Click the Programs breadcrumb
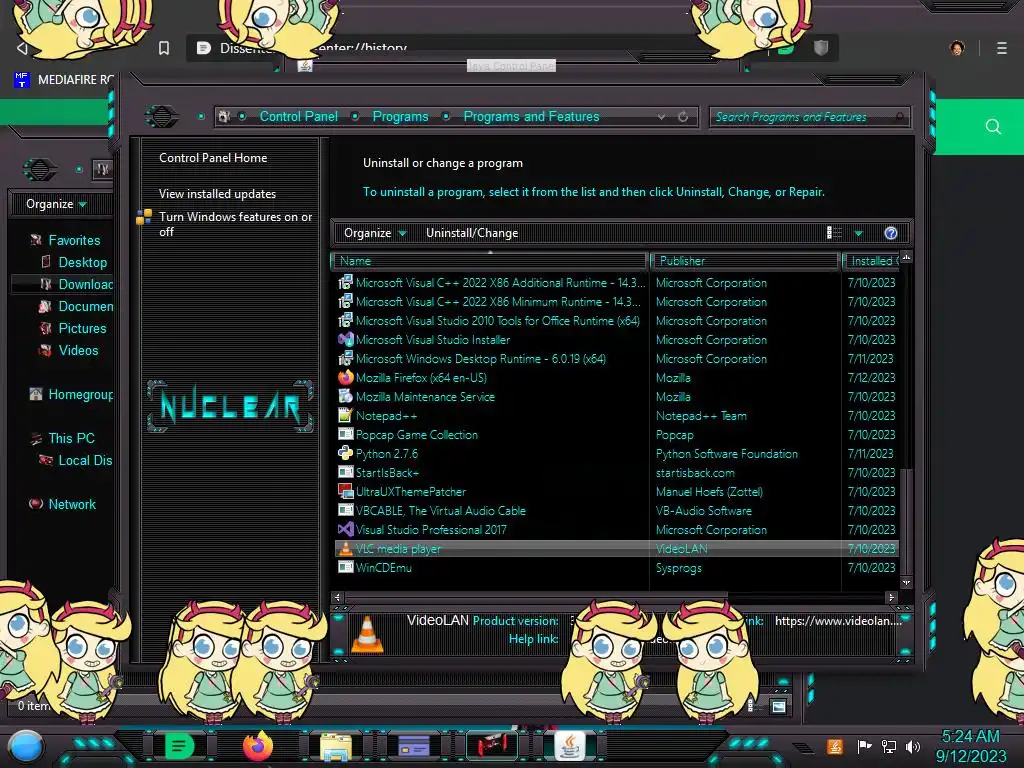Screen dimensions: 1024x768 (x=400, y=116)
